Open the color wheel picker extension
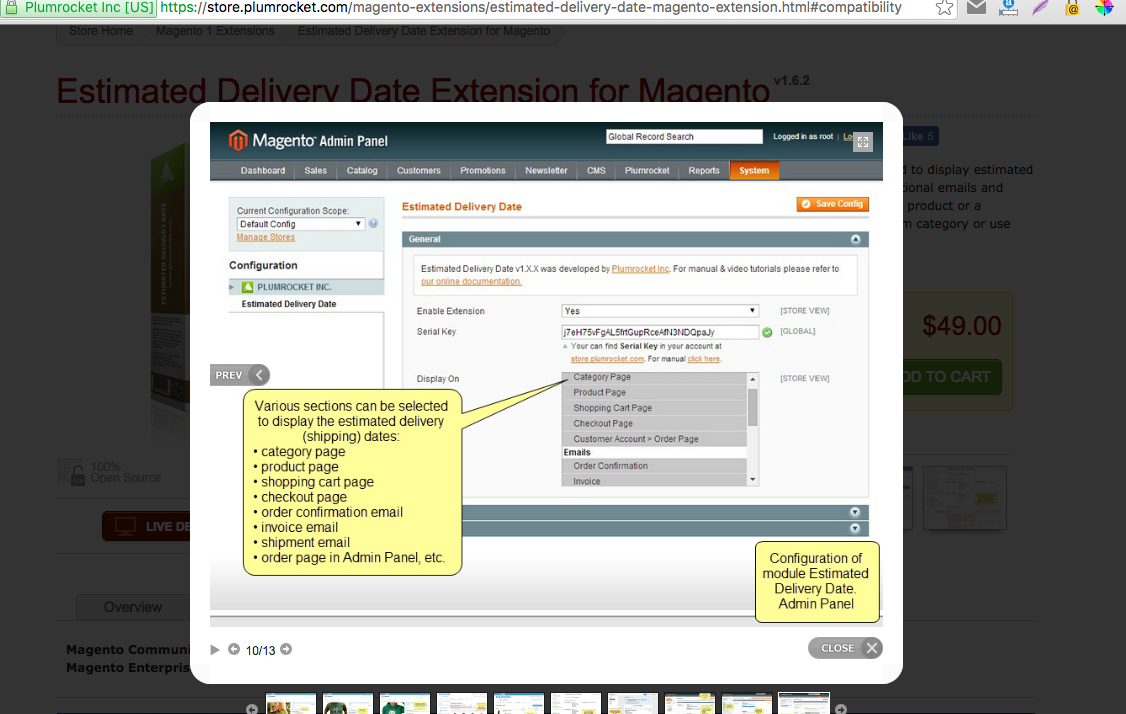The height and width of the screenshot is (714, 1126). point(1104,8)
